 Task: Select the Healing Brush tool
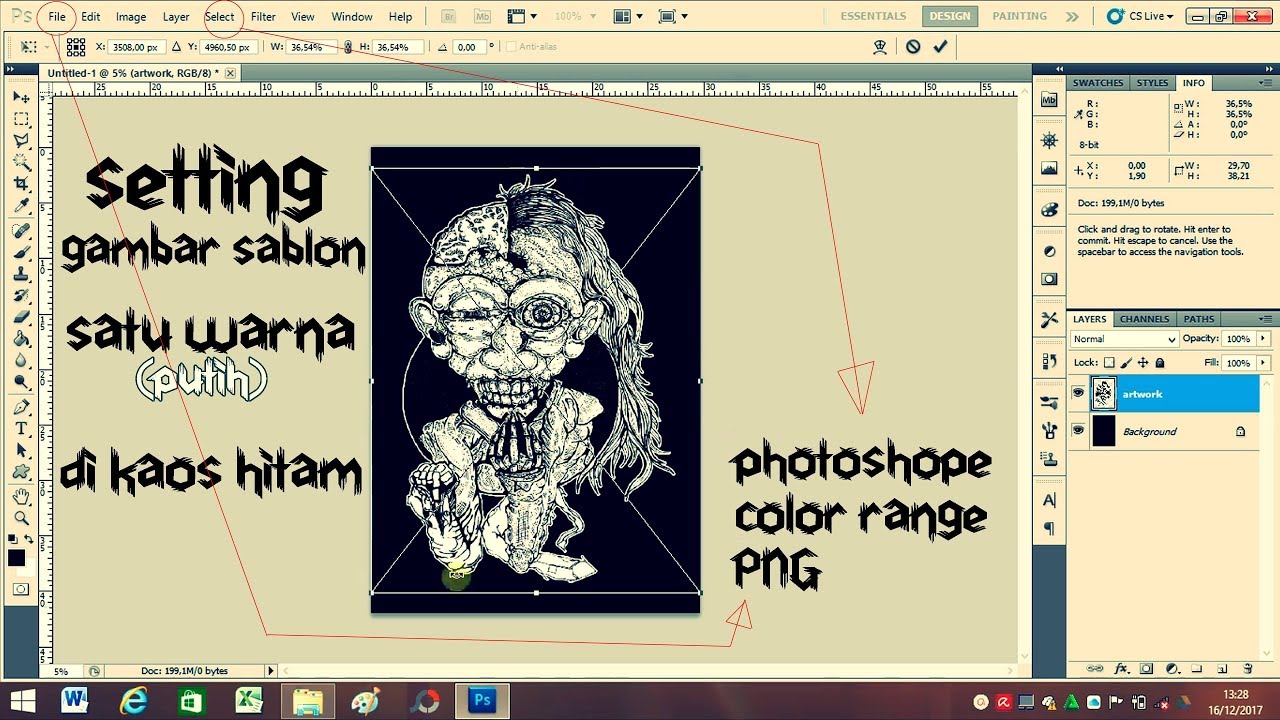coord(21,230)
